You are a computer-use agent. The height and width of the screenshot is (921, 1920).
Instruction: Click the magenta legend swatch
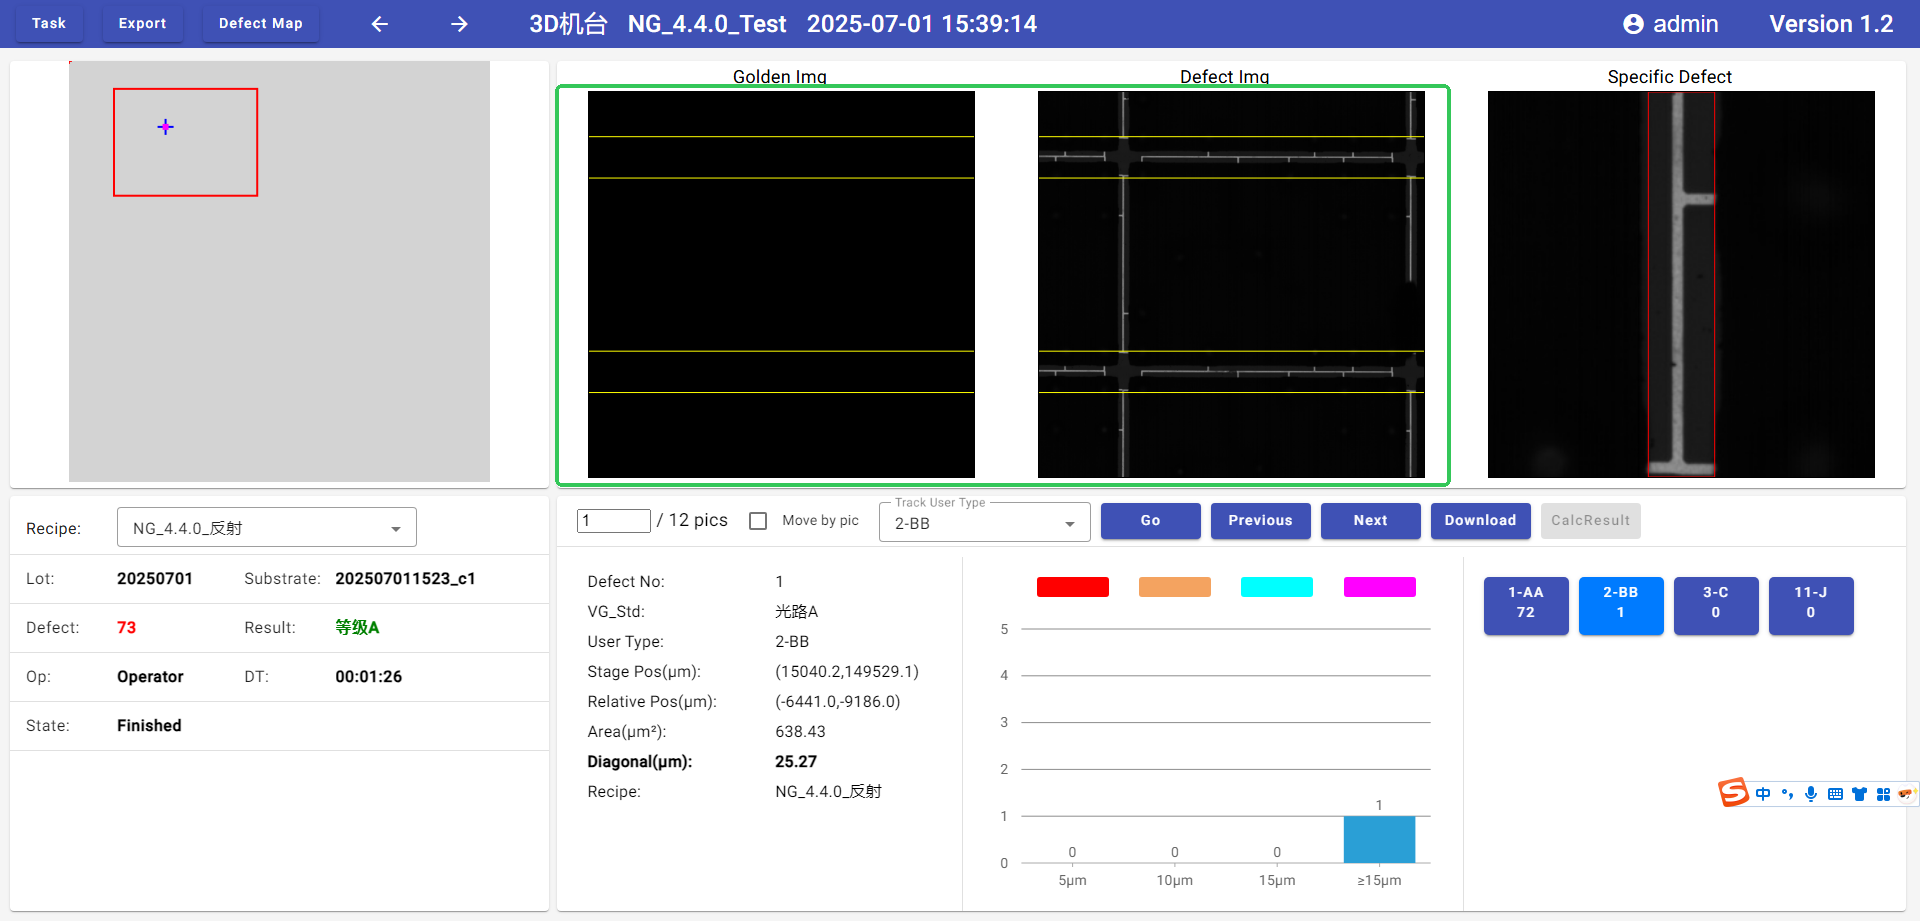[x=1380, y=587]
